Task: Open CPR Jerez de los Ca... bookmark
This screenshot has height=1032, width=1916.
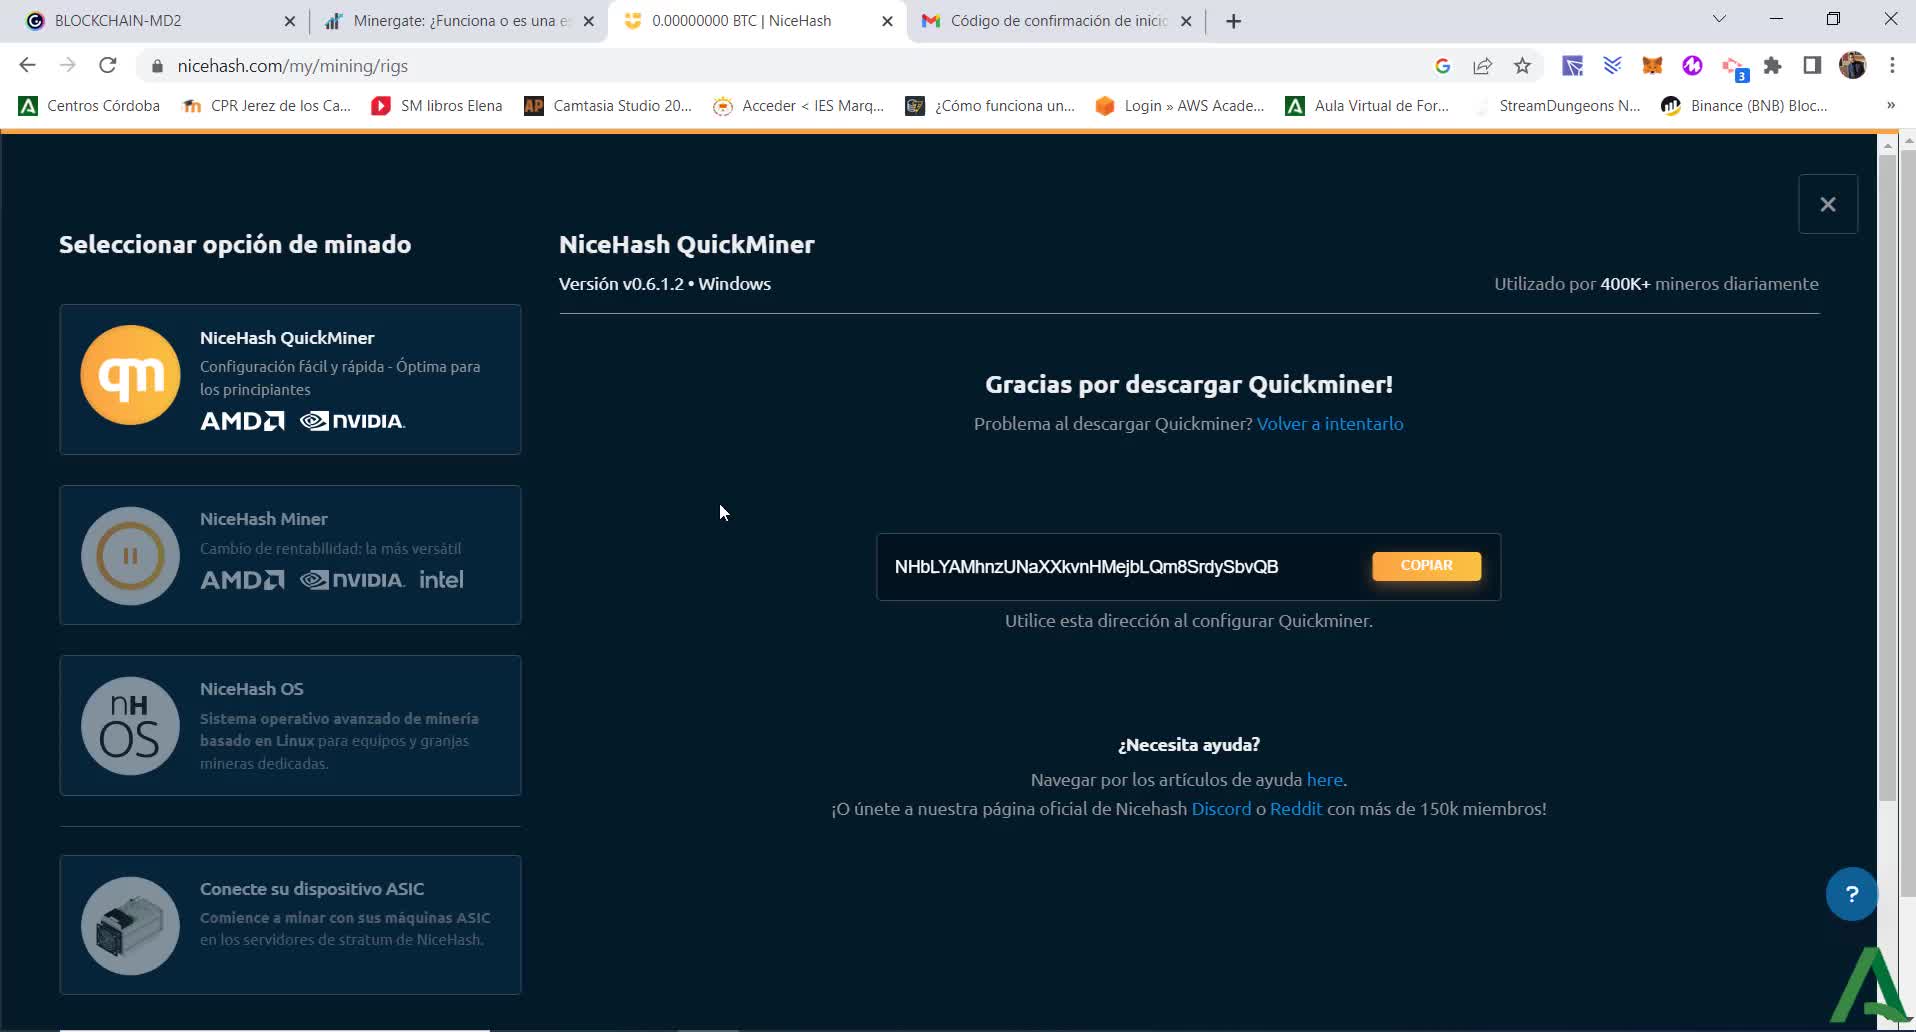Action: (x=267, y=106)
